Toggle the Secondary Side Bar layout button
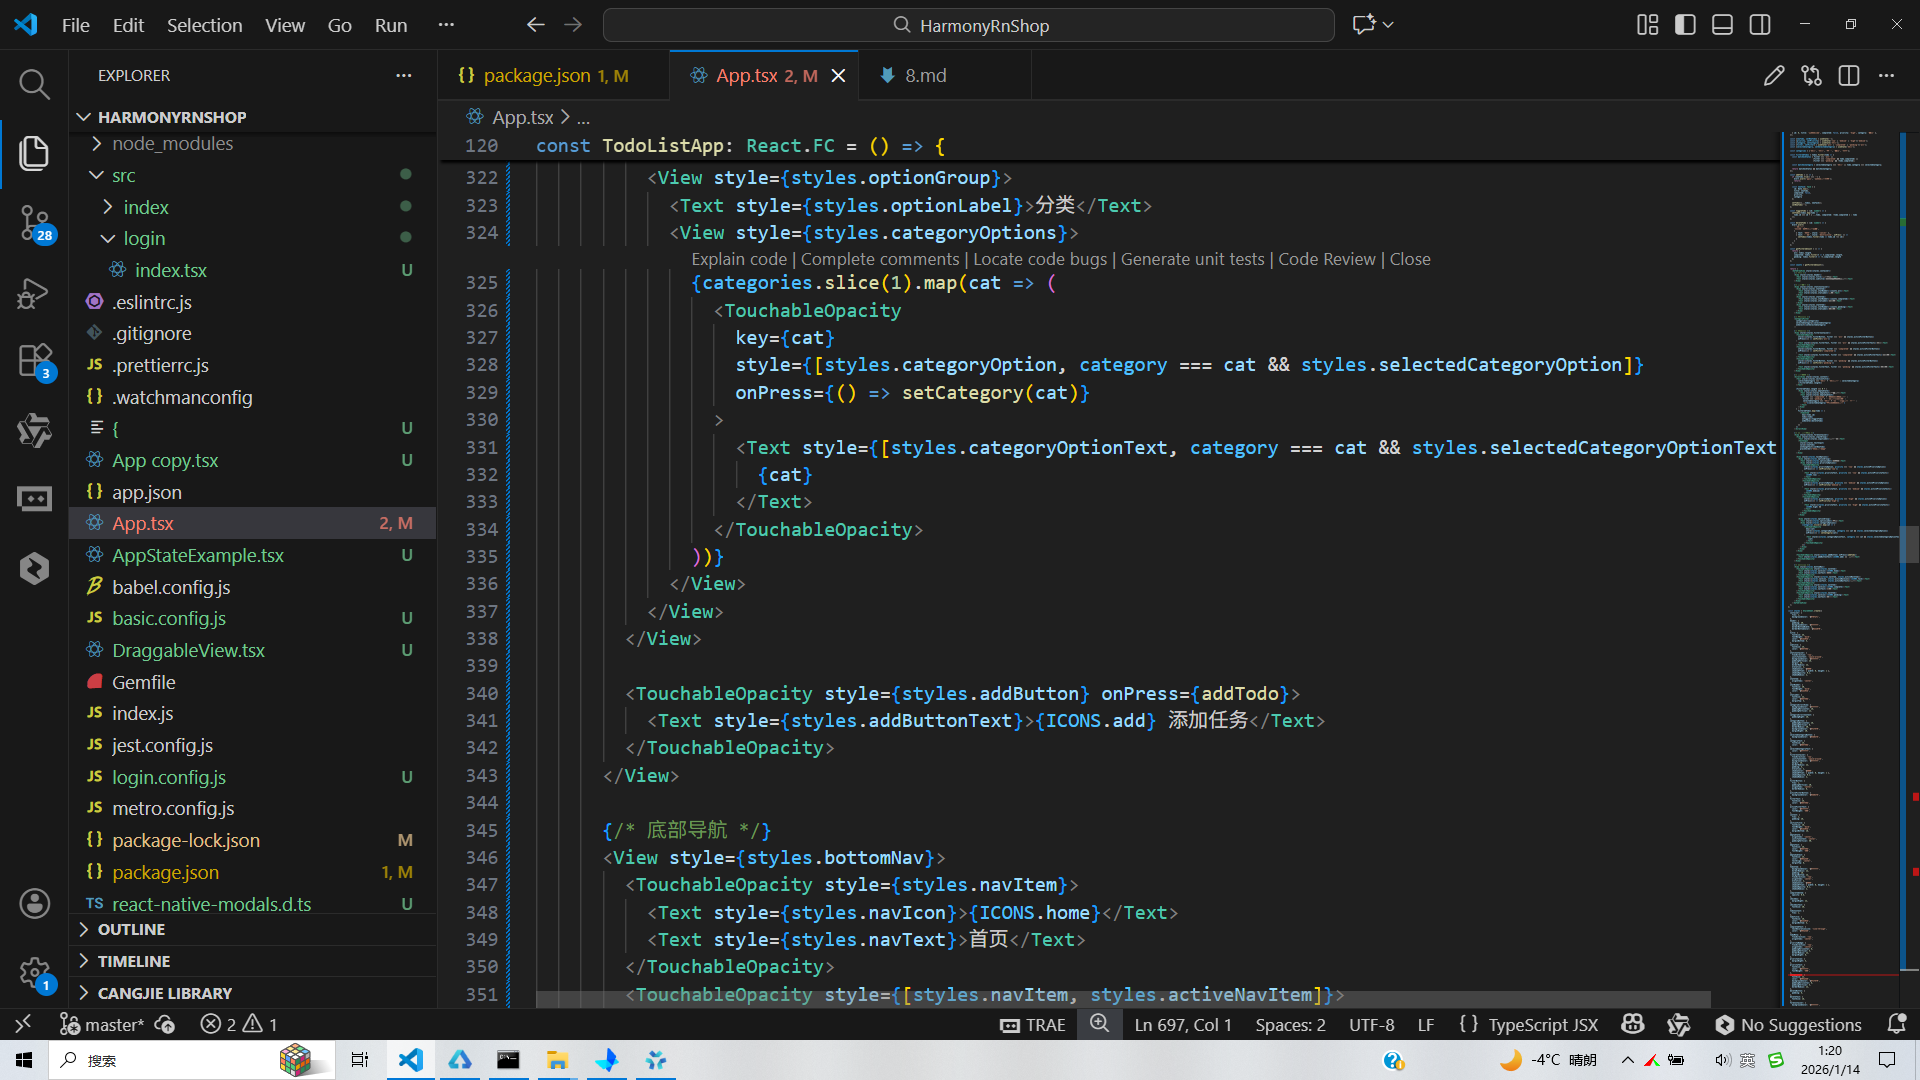This screenshot has height=1080, width=1920. pyautogui.click(x=1760, y=25)
